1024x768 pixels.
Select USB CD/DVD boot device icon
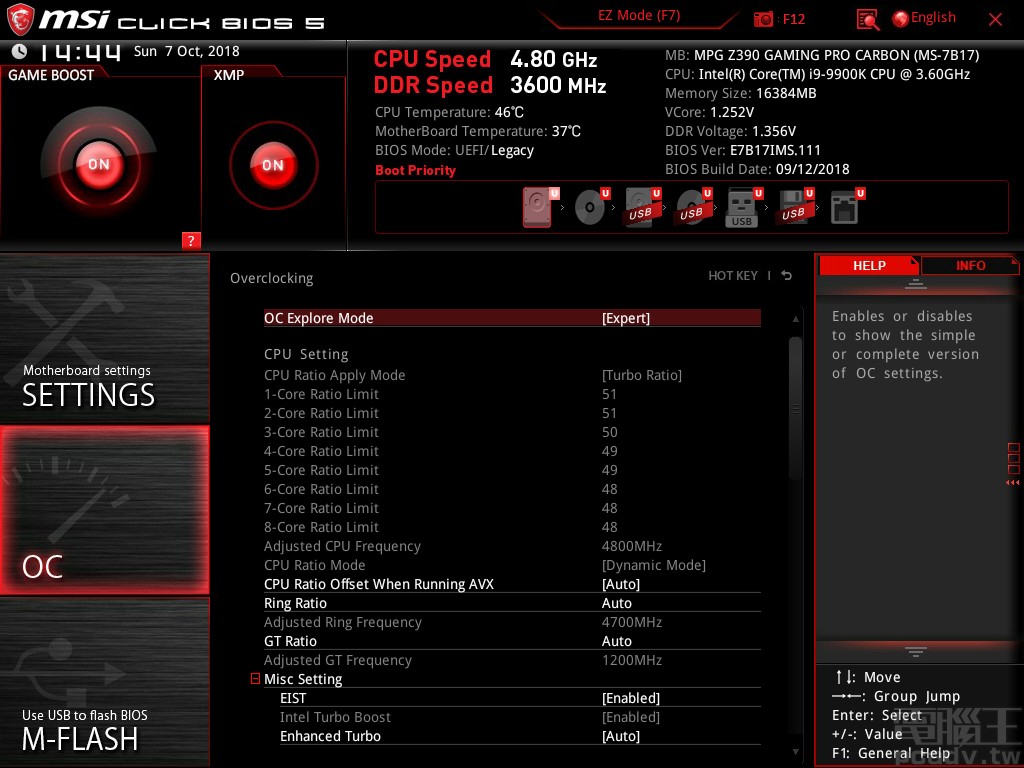(x=694, y=207)
